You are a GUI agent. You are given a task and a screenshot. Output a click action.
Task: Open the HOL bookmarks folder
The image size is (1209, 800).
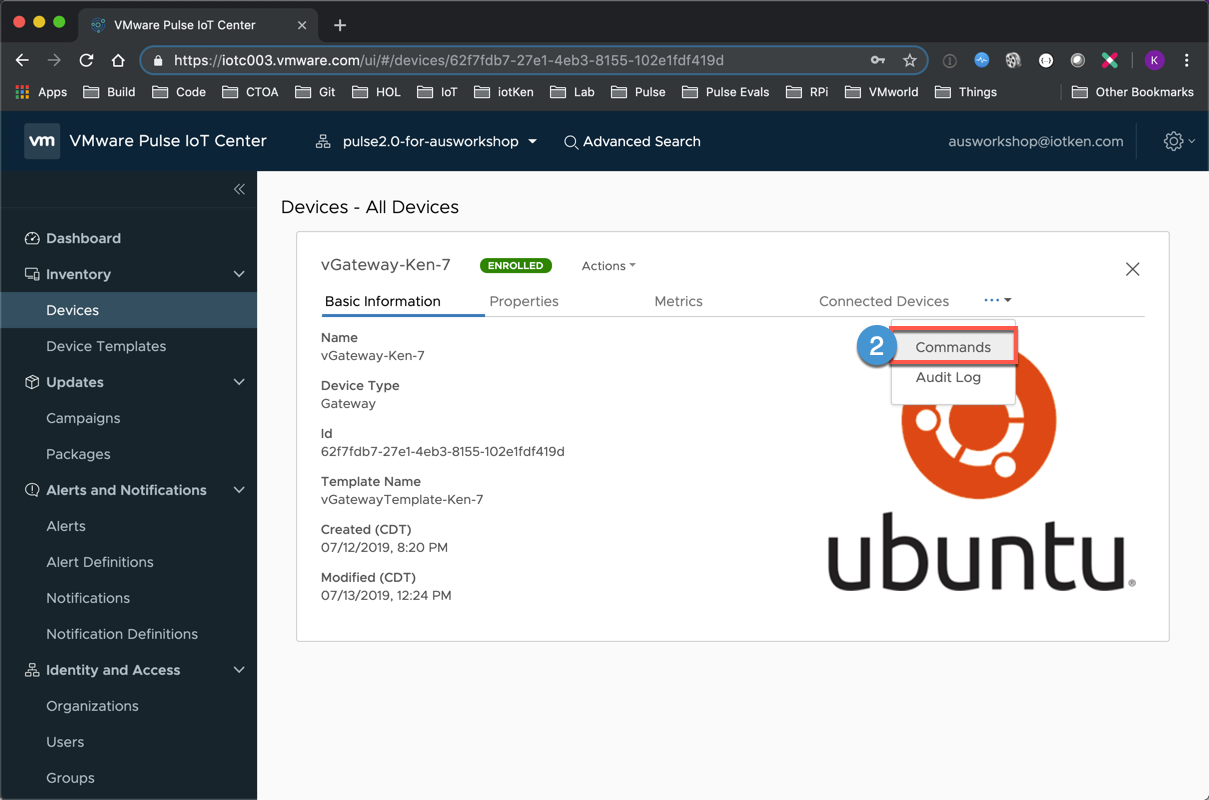[x=376, y=92]
